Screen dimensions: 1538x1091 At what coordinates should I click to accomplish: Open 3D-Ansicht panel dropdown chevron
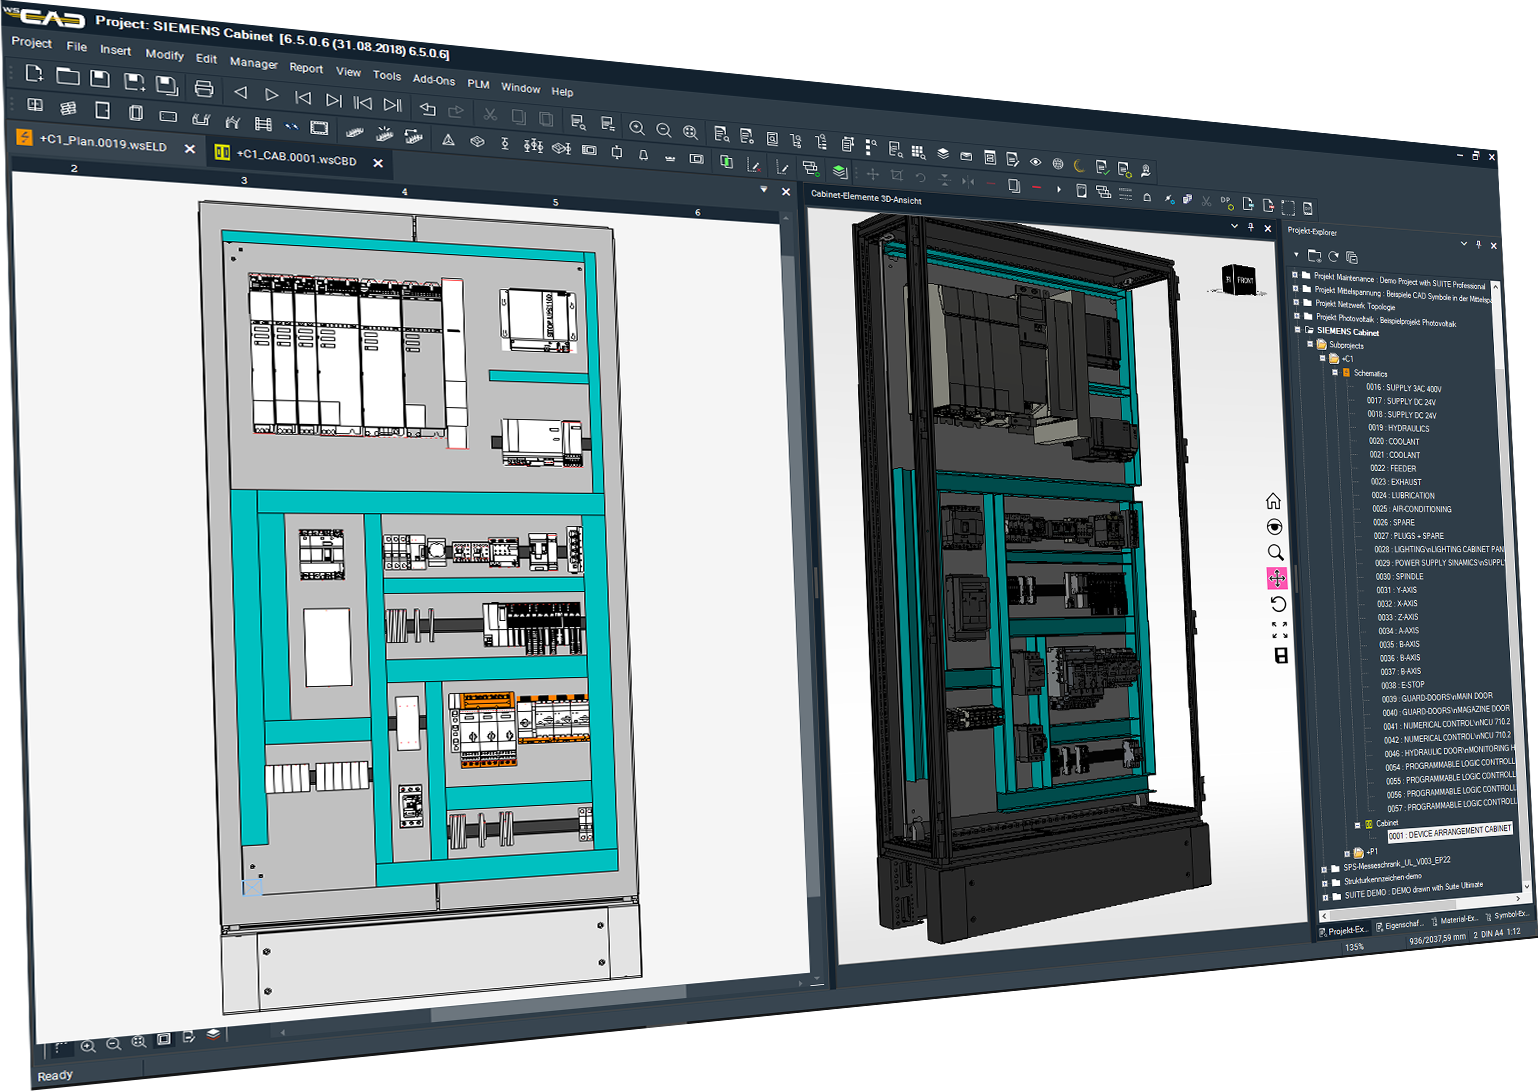(1234, 226)
